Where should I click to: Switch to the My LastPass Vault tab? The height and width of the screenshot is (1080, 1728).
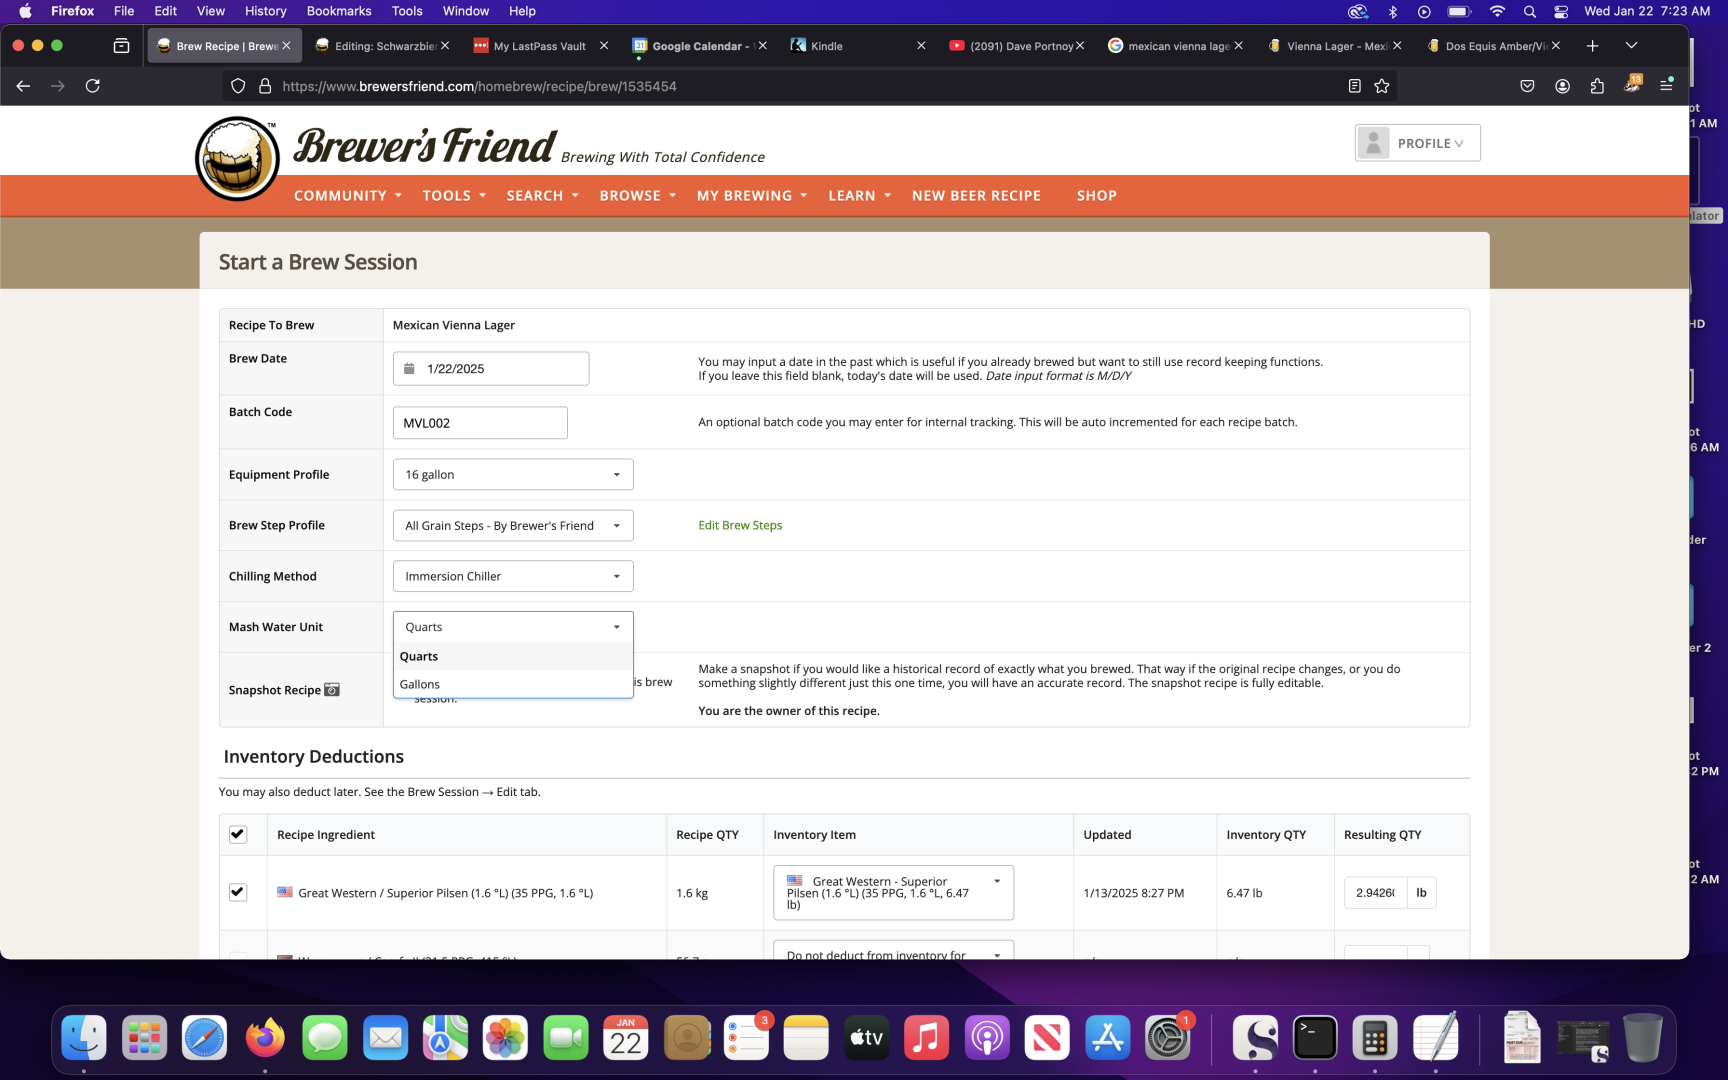540,46
